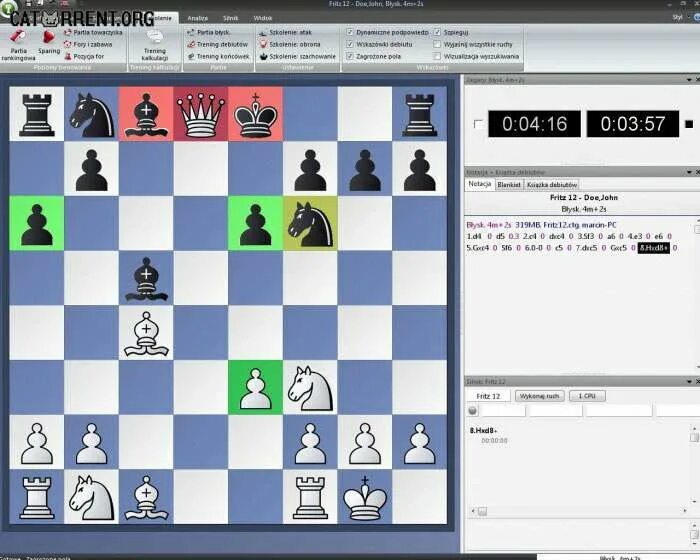The width and height of the screenshot is (700, 560).
Task: Click the white queen on d8
Action: click(x=200, y=114)
